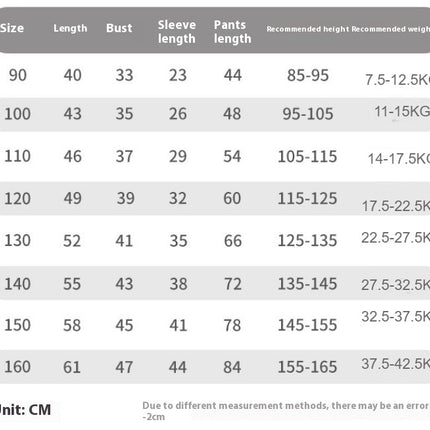The width and height of the screenshot is (430, 430).
Task: Select the Recommended height header
Action: tap(308, 29)
